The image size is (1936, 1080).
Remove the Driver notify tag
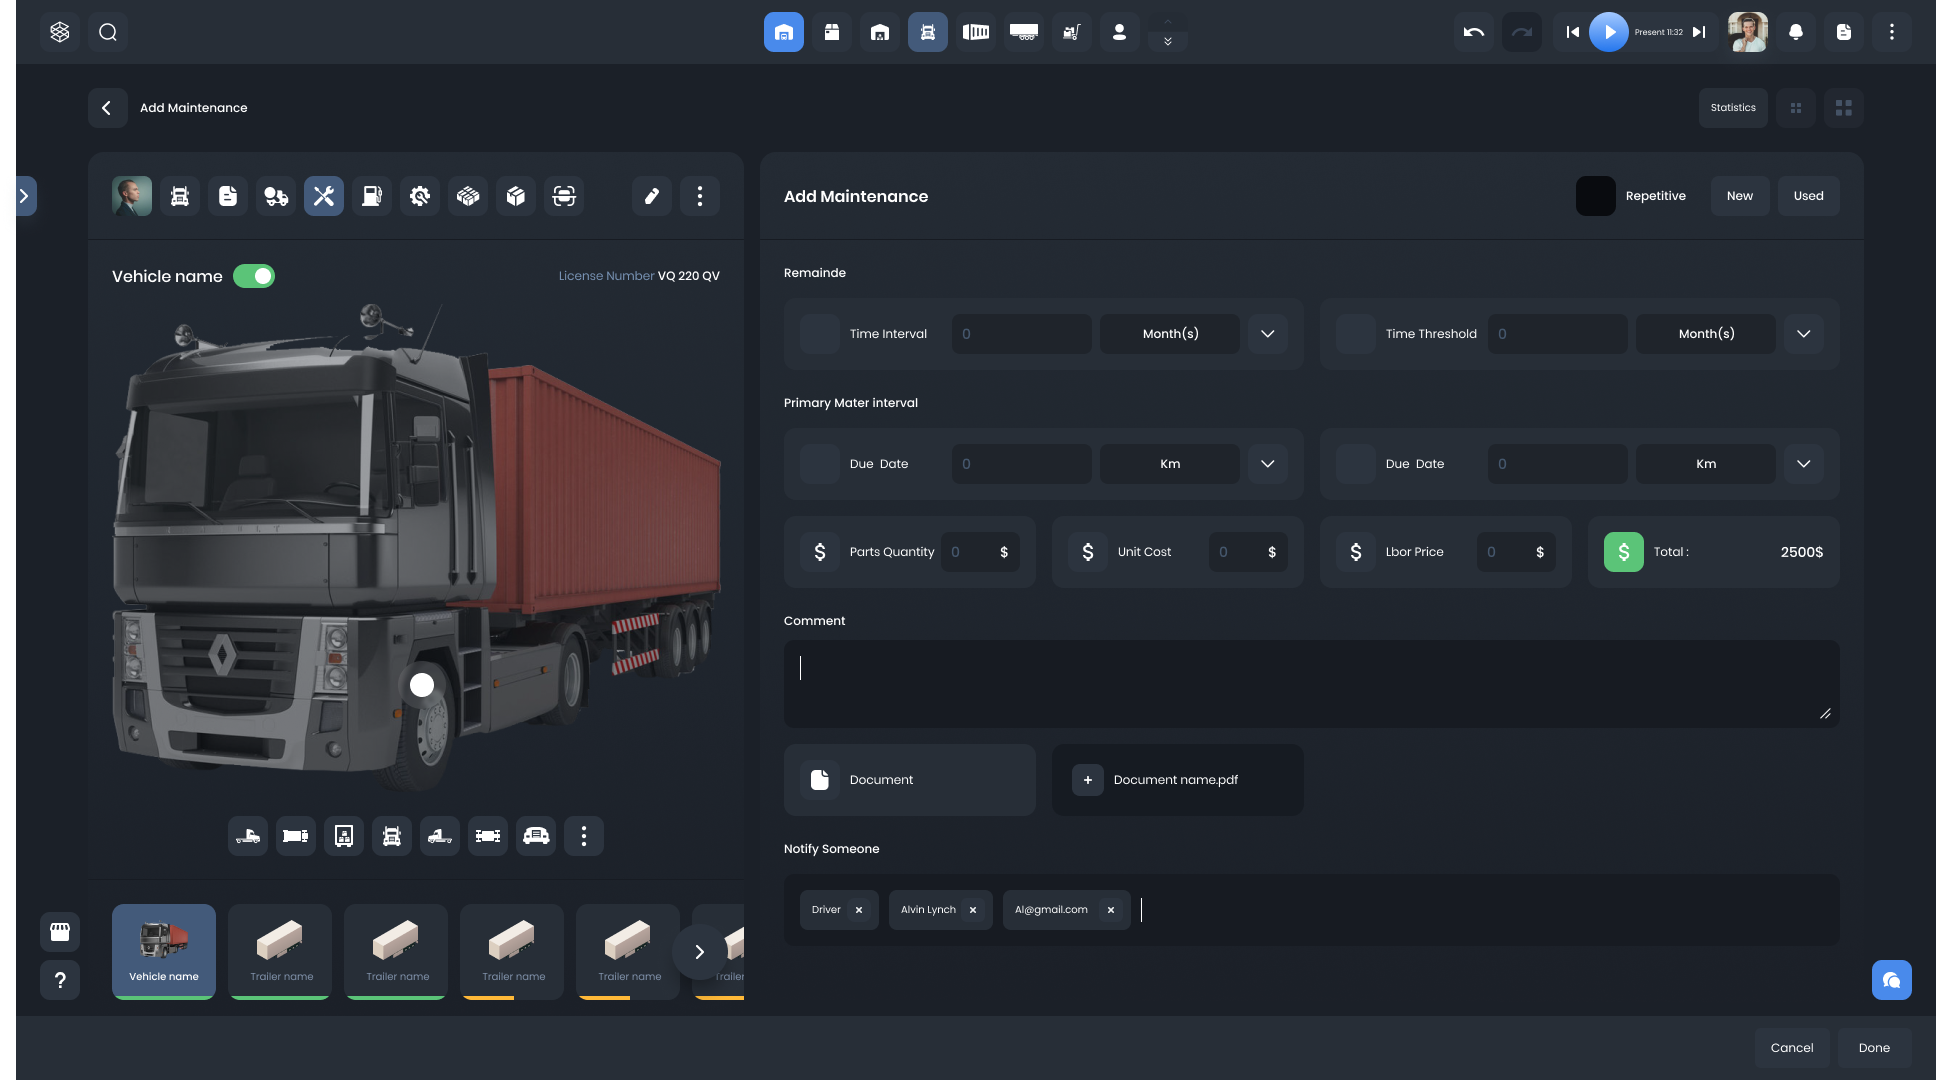click(x=859, y=910)
